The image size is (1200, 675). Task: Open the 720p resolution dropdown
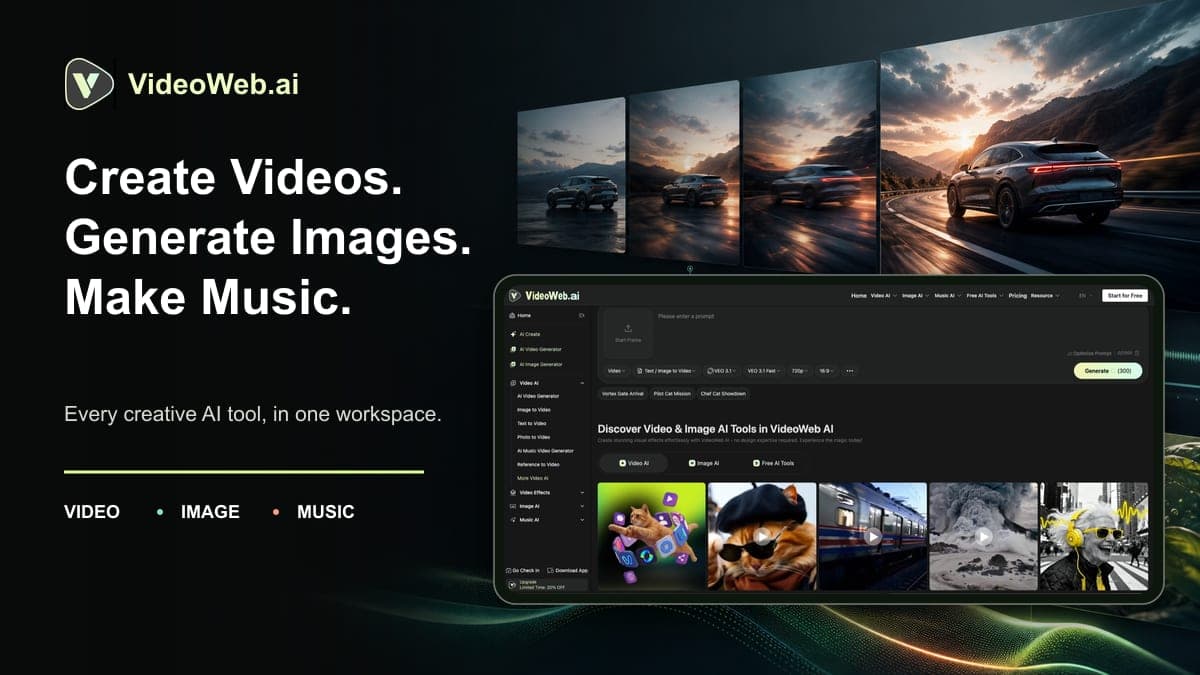pyautogui.click(x=800, y=370)
